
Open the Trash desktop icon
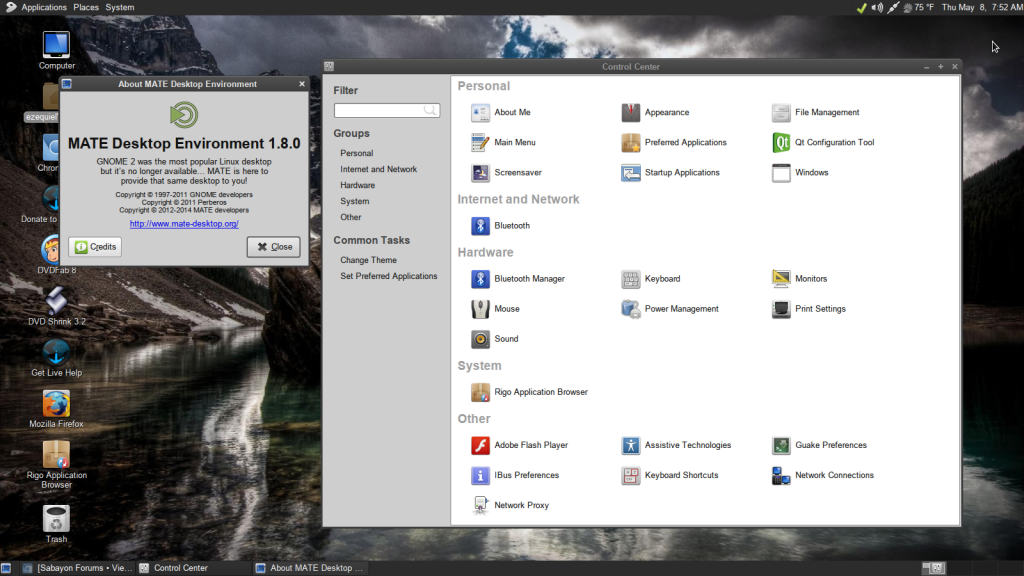[x=56, y=519]
